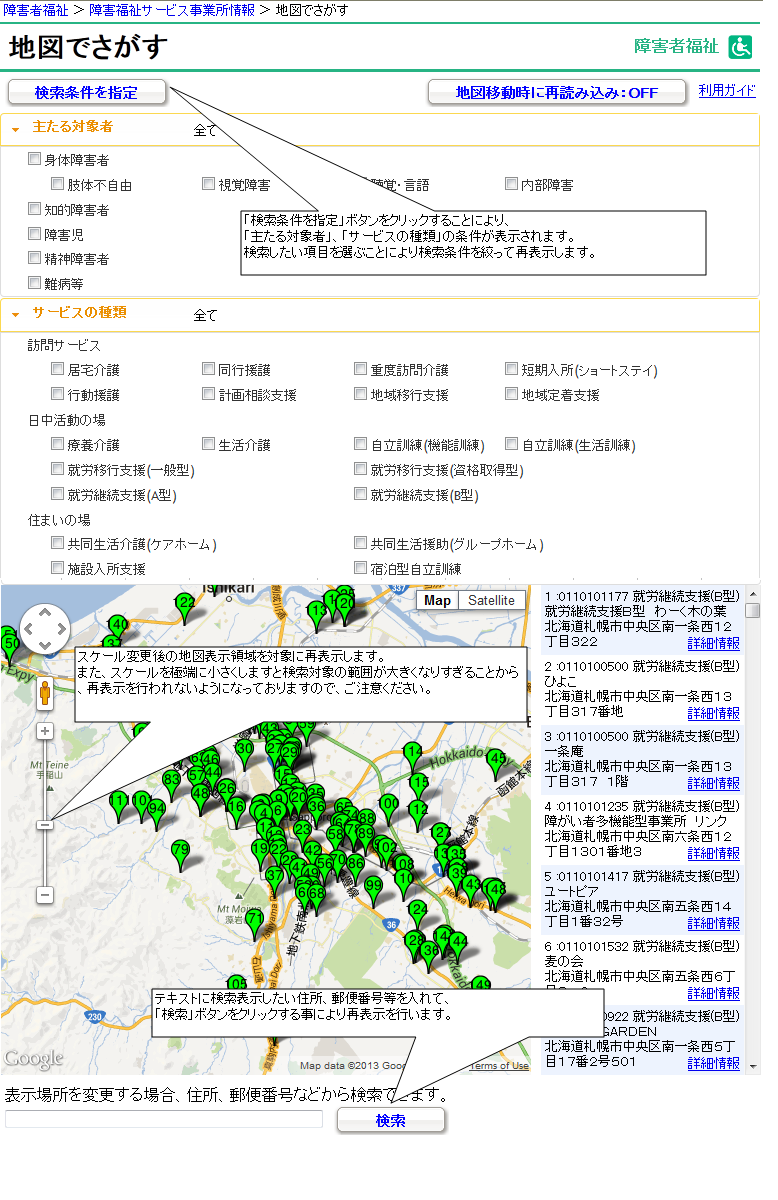Image resolution: width=778 pixels, height=1200 pixels.
Task: Open 詳細情報 for ひよこ
Action: coord(713,713)
